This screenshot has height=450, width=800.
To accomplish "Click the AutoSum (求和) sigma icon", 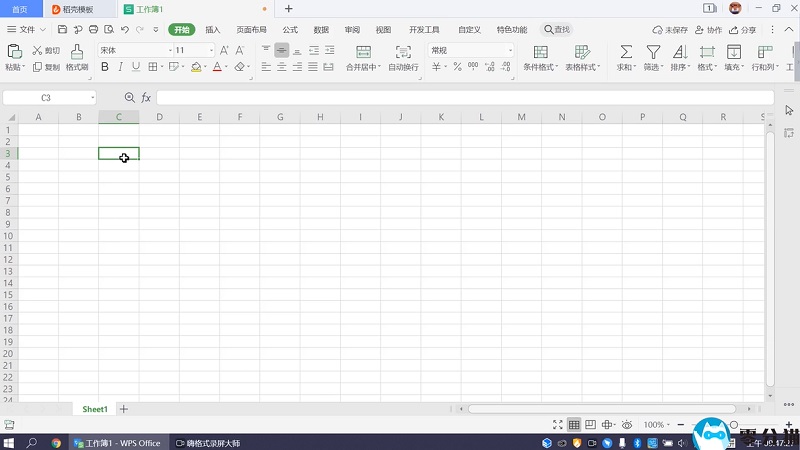I will 626,51.
